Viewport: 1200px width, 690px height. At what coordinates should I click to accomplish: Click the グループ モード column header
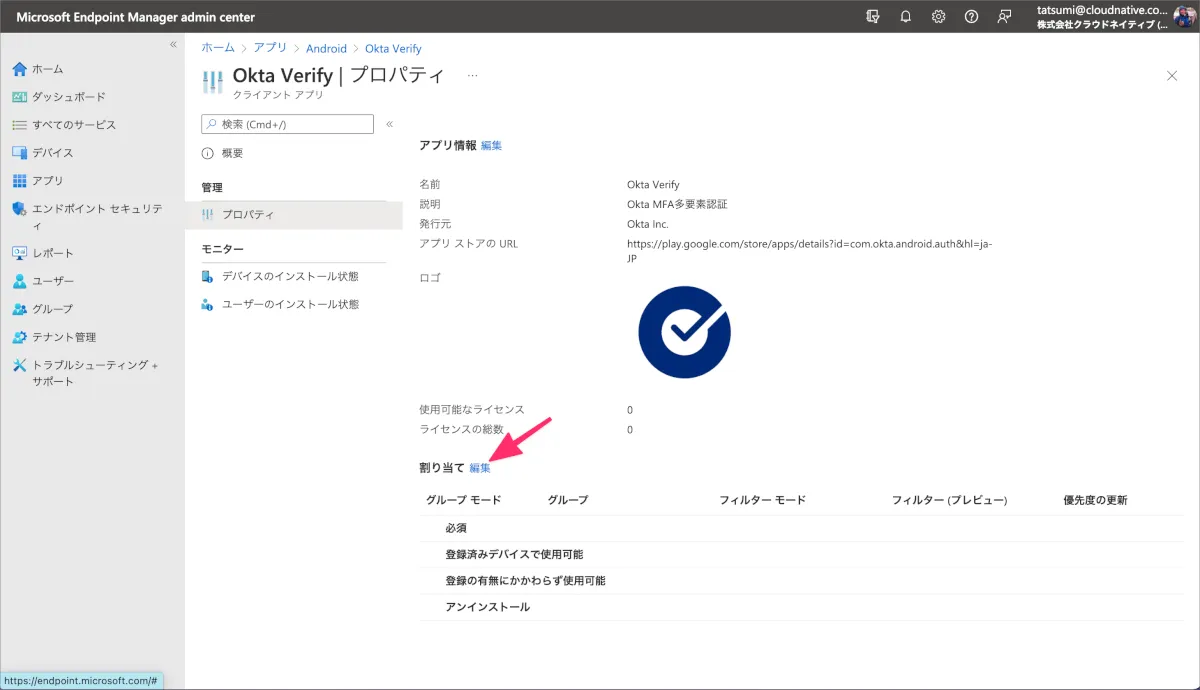pos(463,500)
